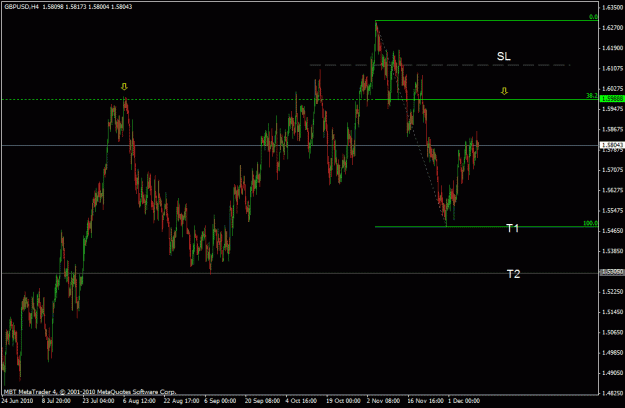625x408 pixels.
Task: Click the 1.51450 price scale value
Action: click(612, 312)
